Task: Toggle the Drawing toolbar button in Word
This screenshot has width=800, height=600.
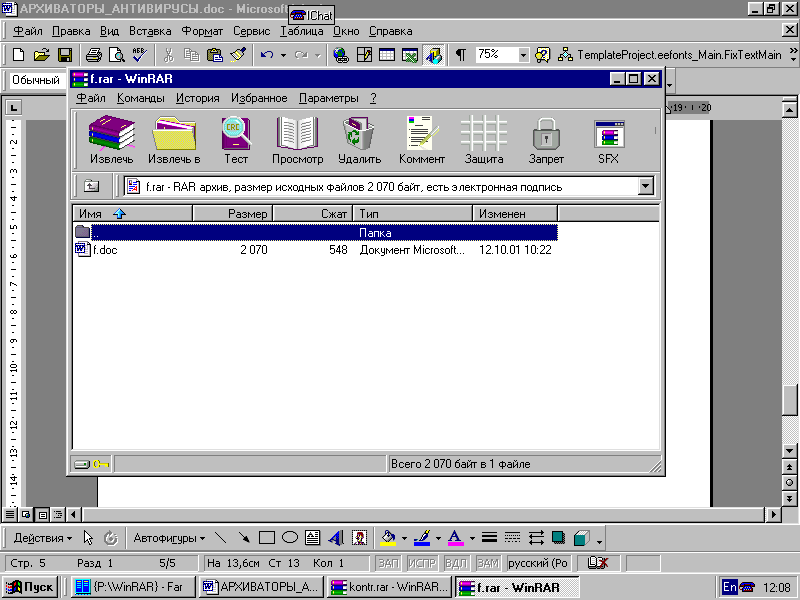Action: tap(434, 55)
